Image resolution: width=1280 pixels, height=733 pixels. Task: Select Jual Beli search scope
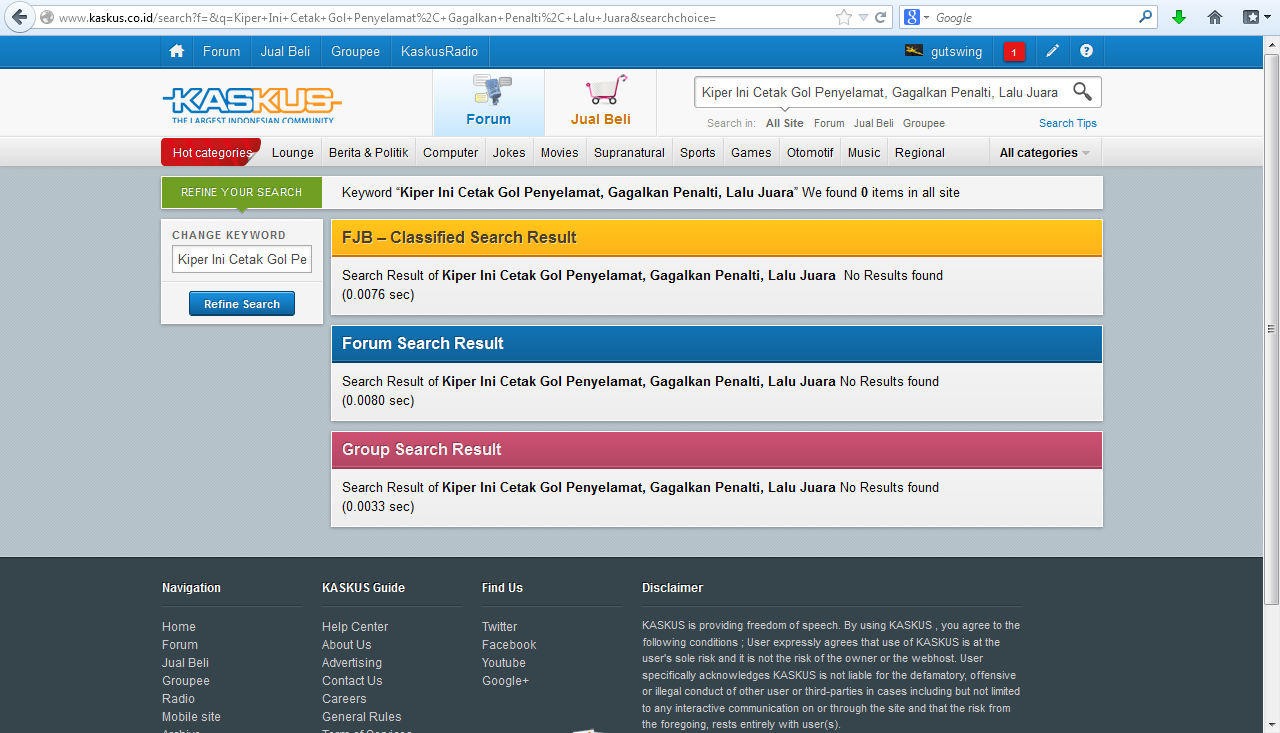pyautogui.click(x=874, y=123)
